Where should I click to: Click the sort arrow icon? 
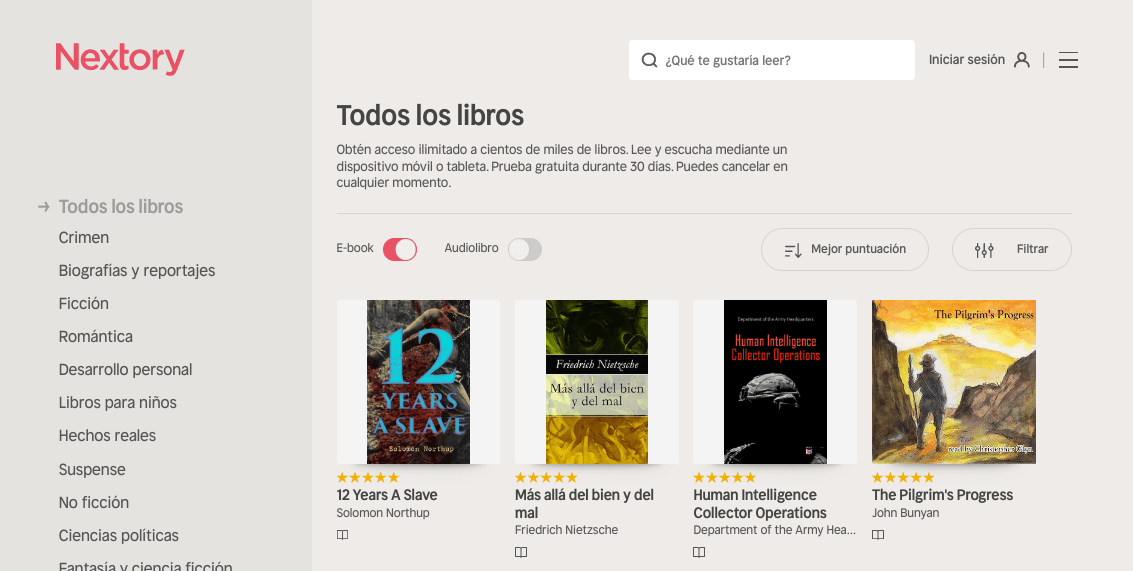tap(793, 250)
